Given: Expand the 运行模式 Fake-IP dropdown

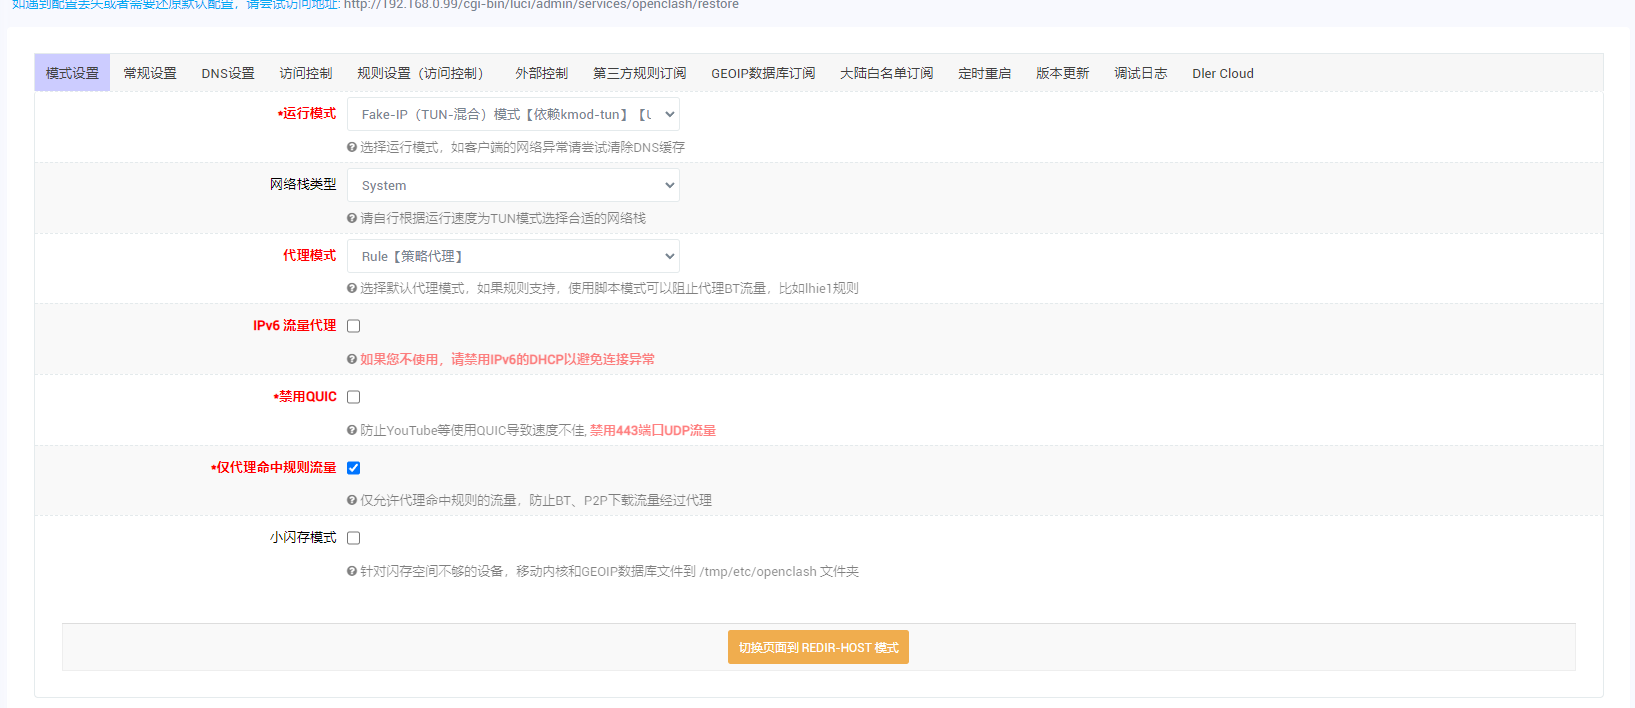Looking at the screenshot, I should tap(513, 114).
